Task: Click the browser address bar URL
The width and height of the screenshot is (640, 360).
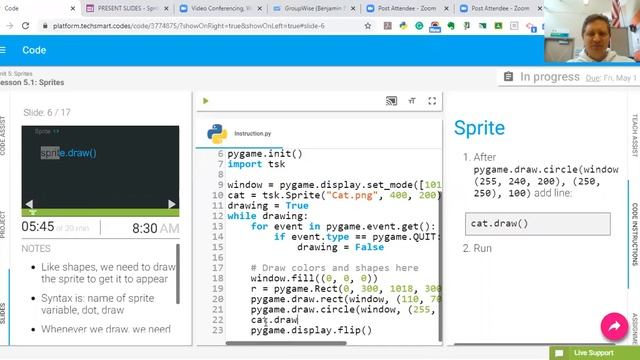Action: (x=189, y=26)
